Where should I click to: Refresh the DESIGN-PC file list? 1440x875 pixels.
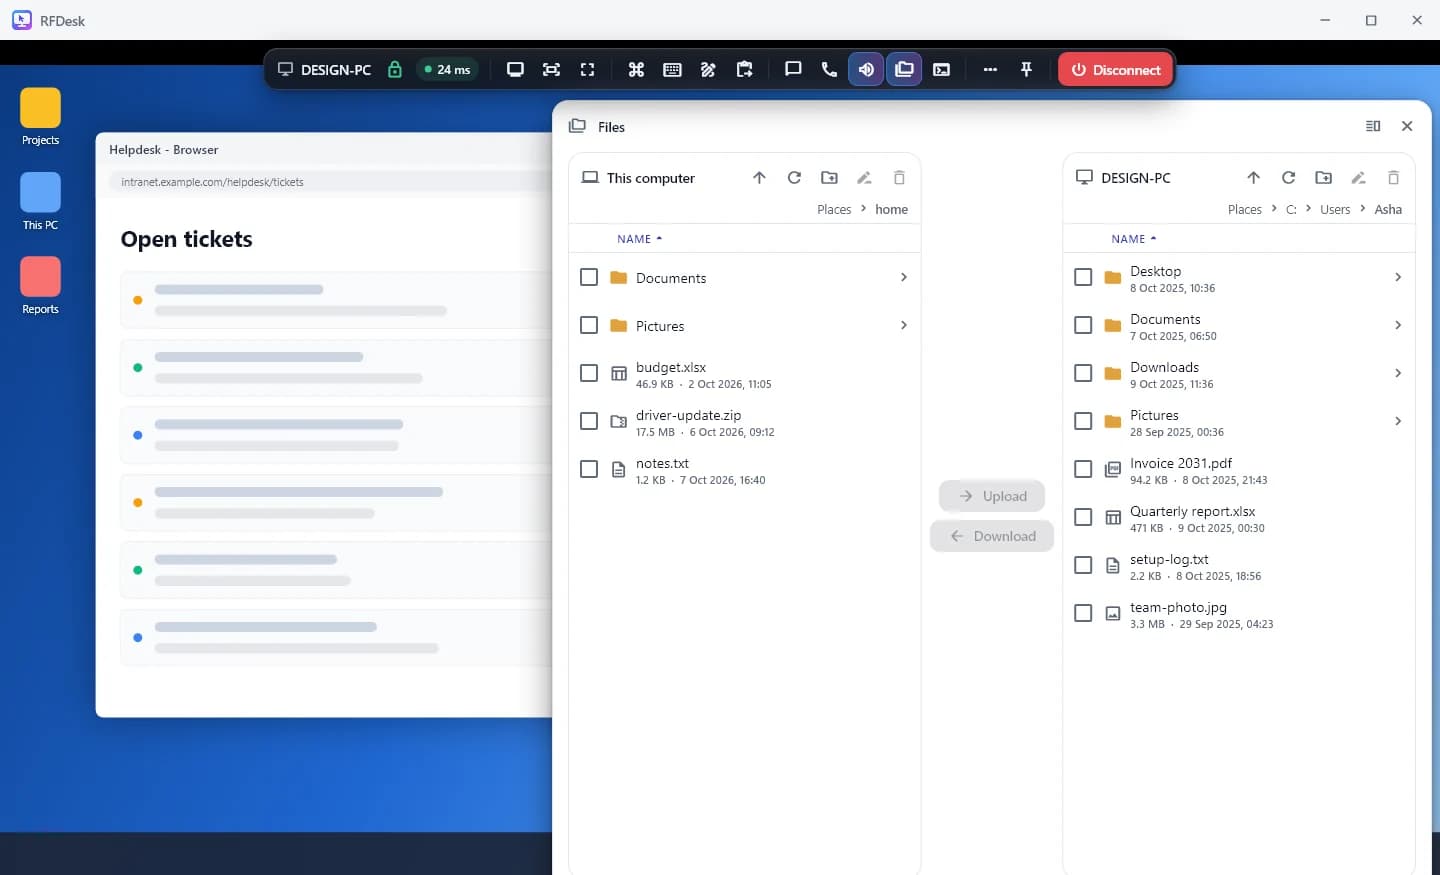[1288, 178]
